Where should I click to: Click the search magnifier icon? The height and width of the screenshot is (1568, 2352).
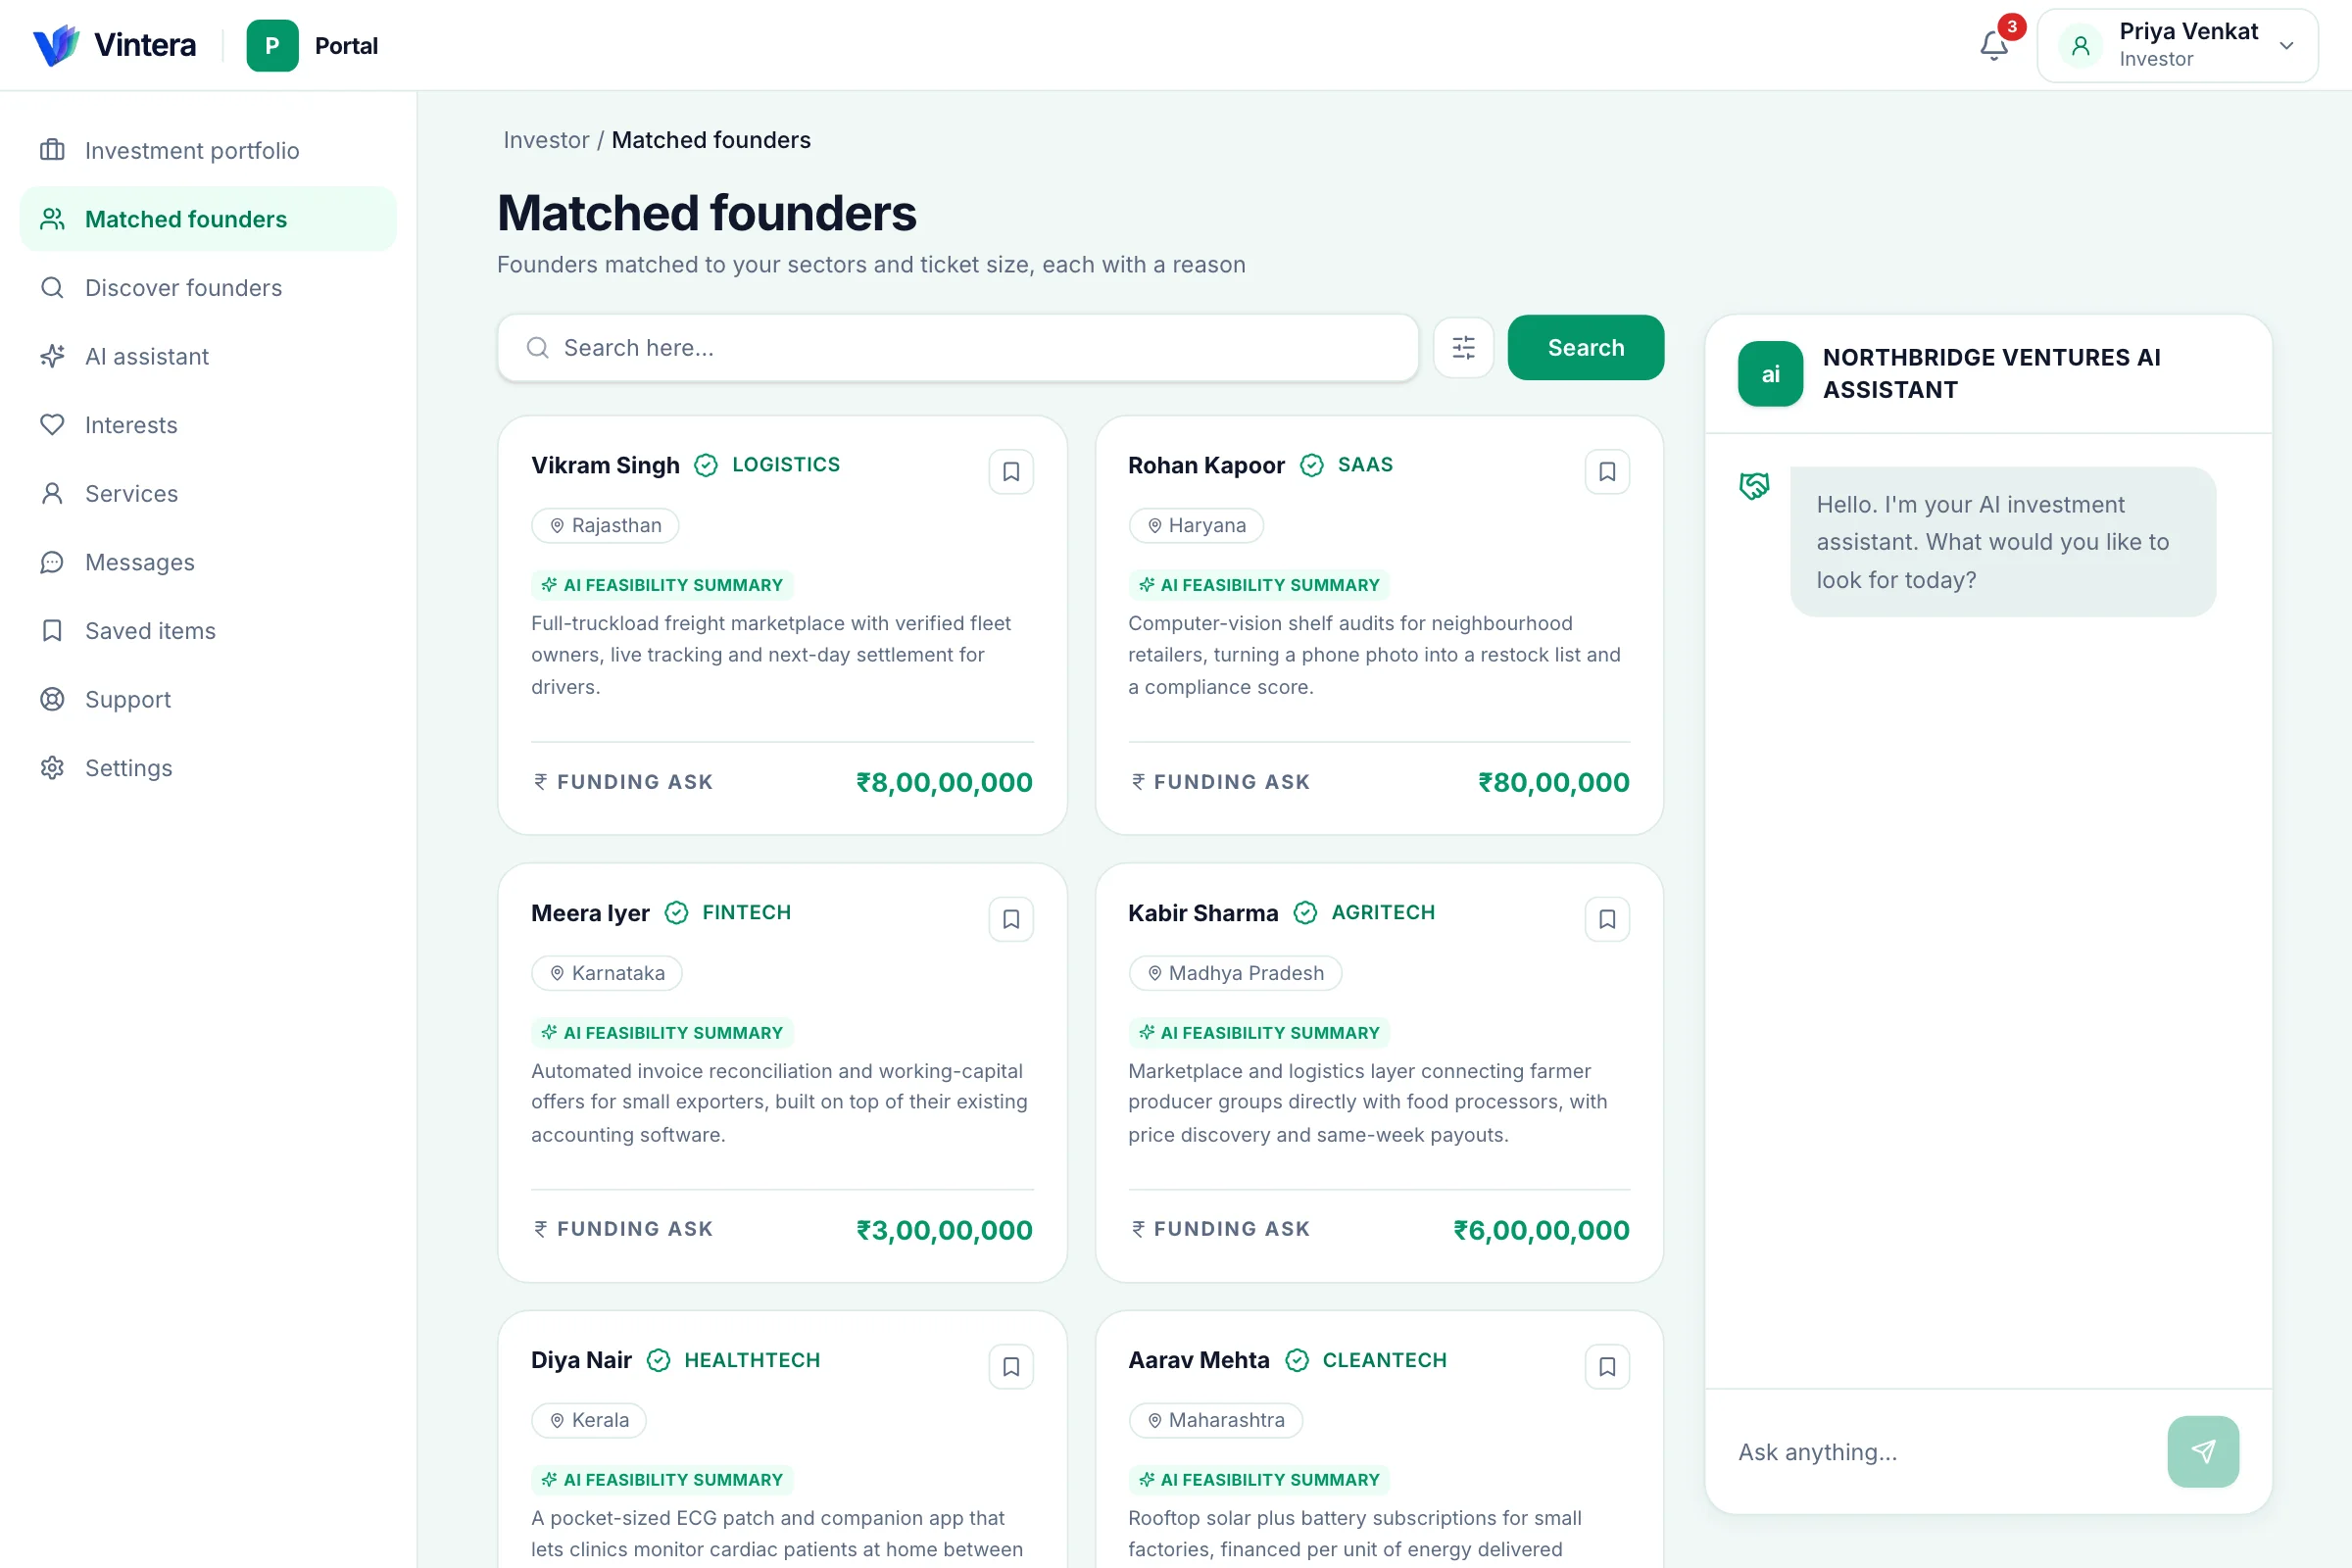tap(538, 347)
